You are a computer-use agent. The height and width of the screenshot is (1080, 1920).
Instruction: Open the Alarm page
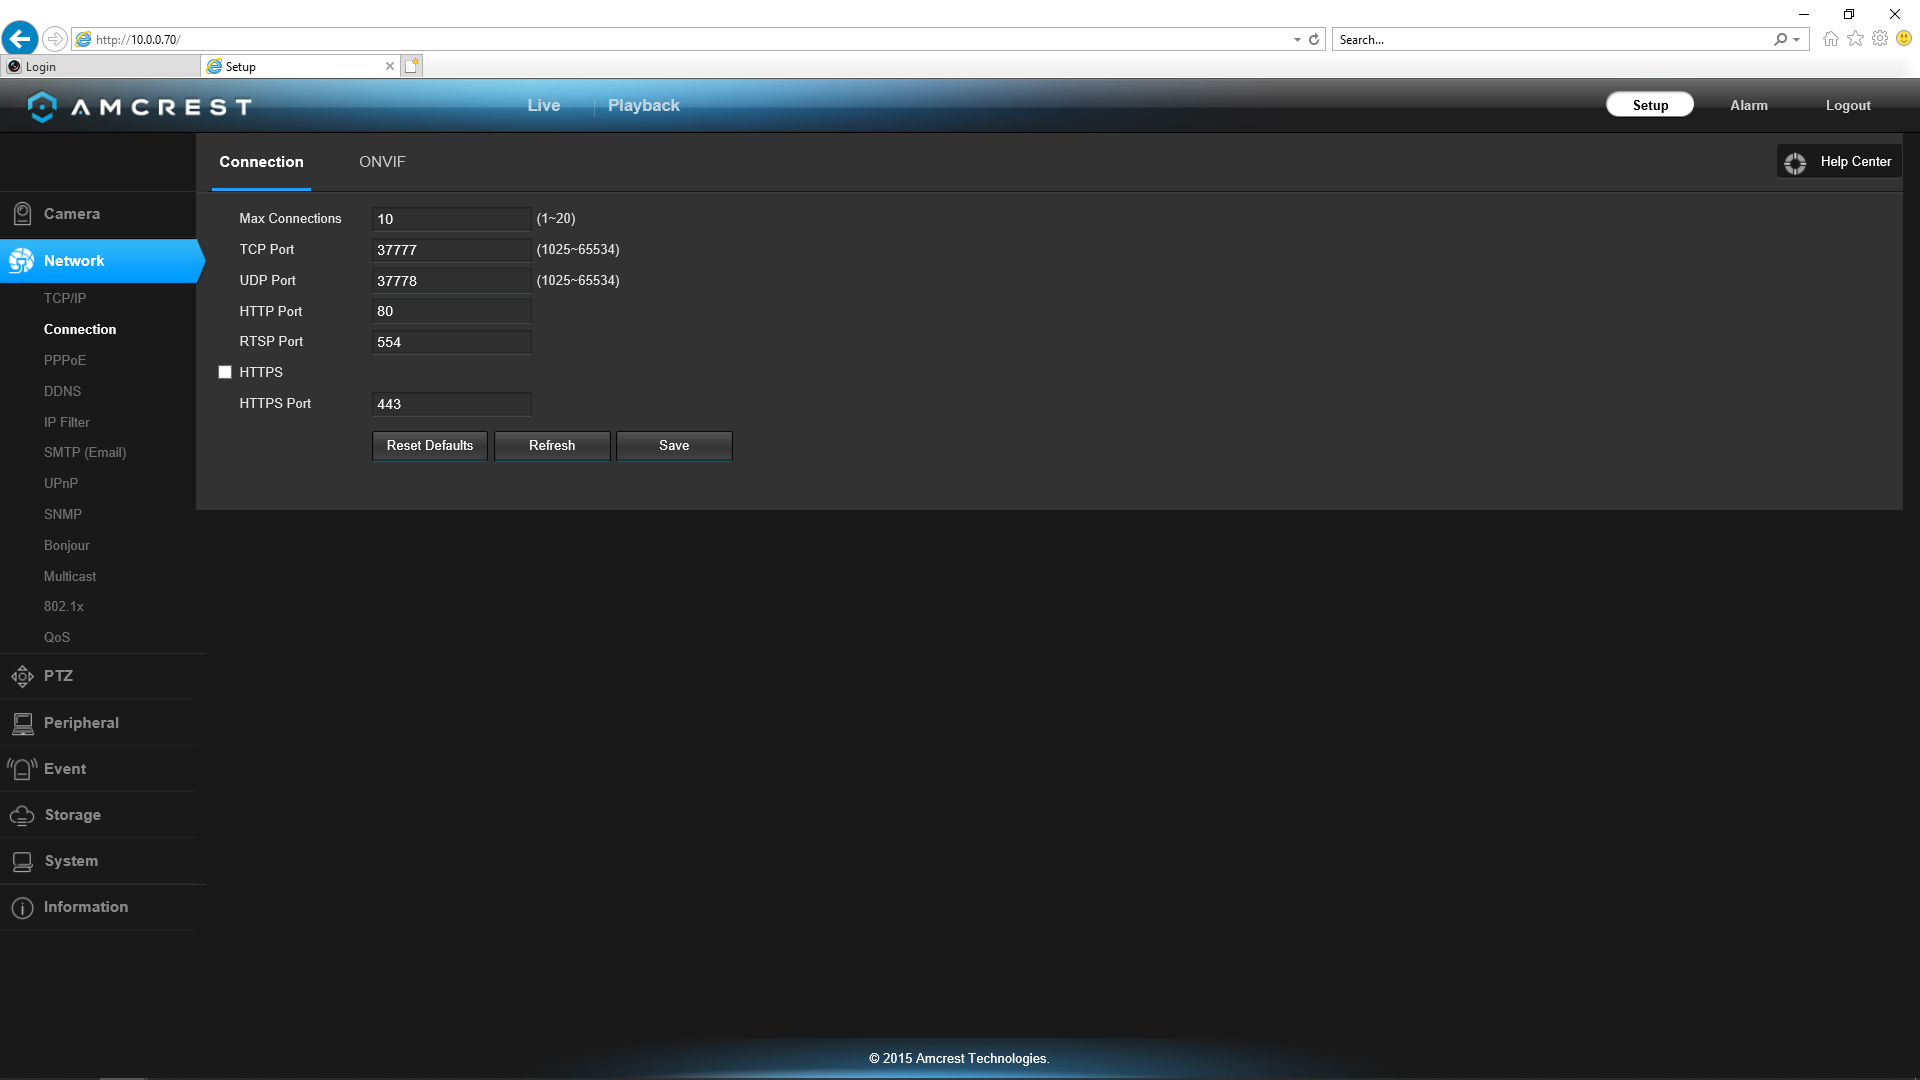tap(1748, 106)
